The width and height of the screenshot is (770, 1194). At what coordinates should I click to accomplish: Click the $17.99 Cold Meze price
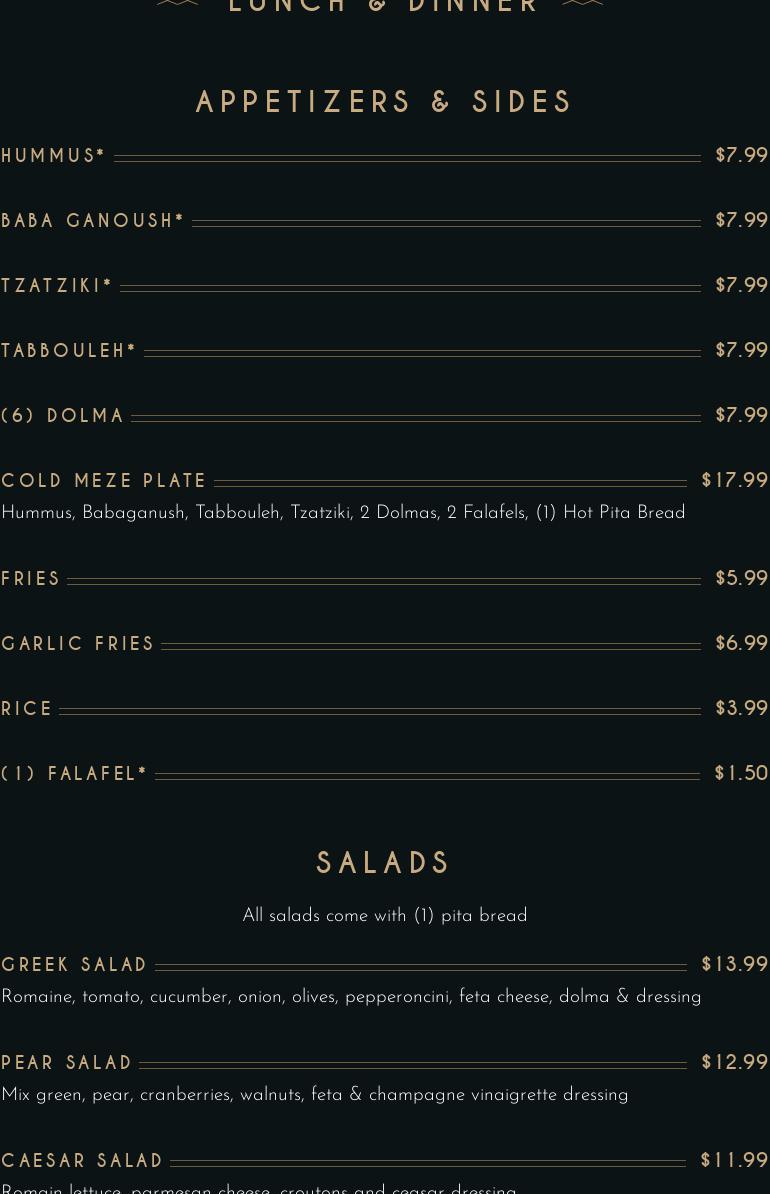tap(734, 480)
